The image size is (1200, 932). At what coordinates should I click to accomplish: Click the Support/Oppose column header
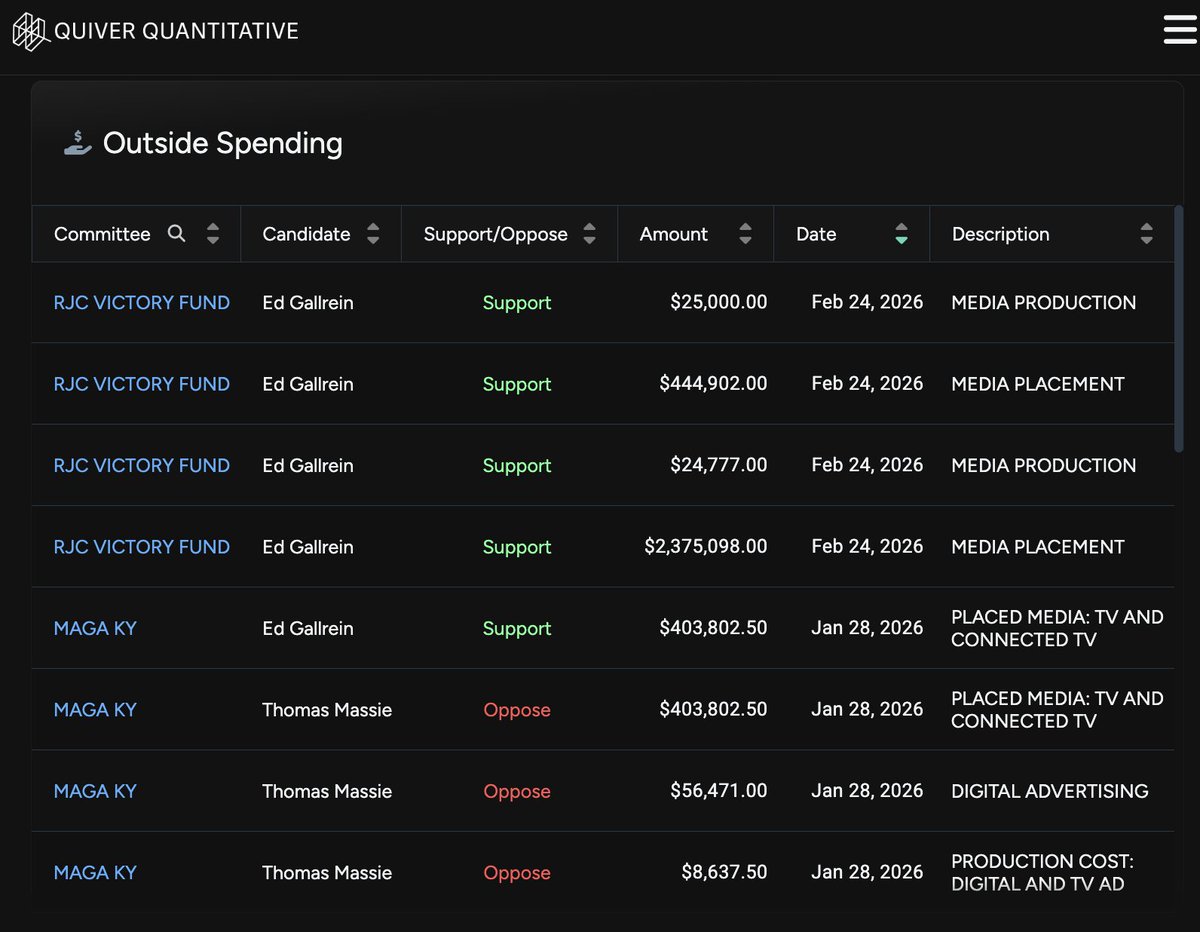509,234
